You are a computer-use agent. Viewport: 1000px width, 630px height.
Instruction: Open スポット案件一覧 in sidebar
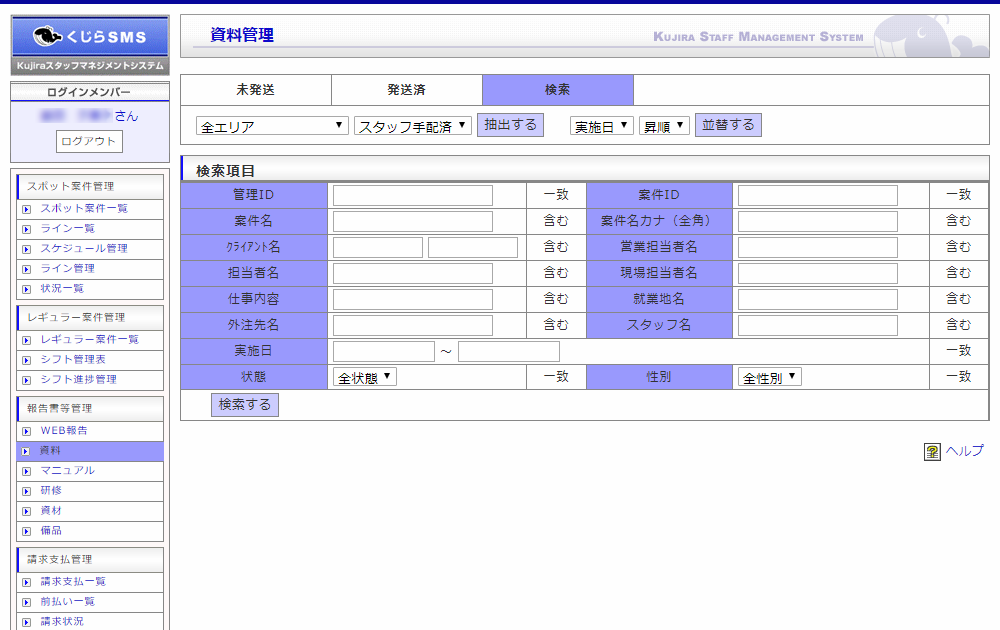point(84,209)
